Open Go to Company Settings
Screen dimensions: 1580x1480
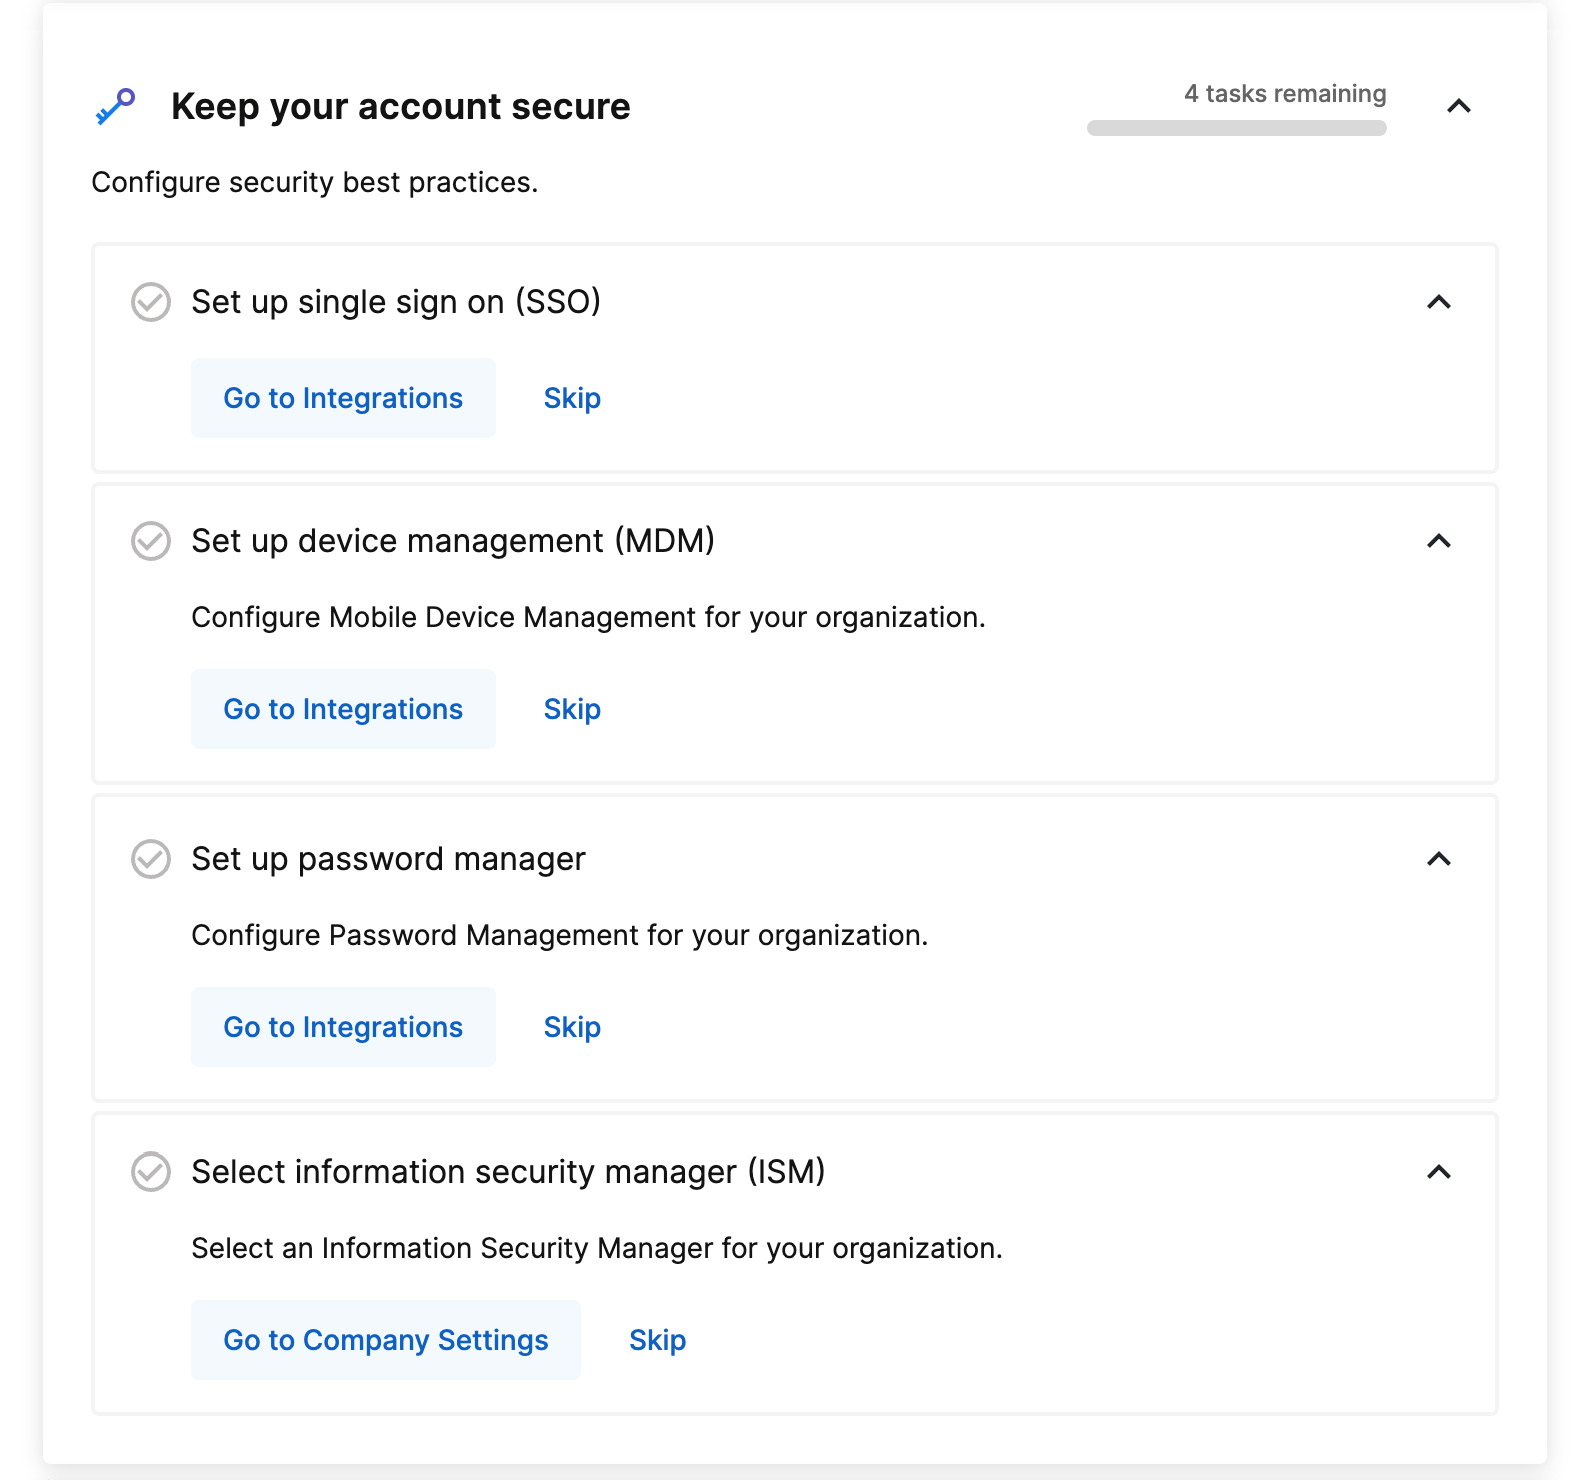(386, 1340)
